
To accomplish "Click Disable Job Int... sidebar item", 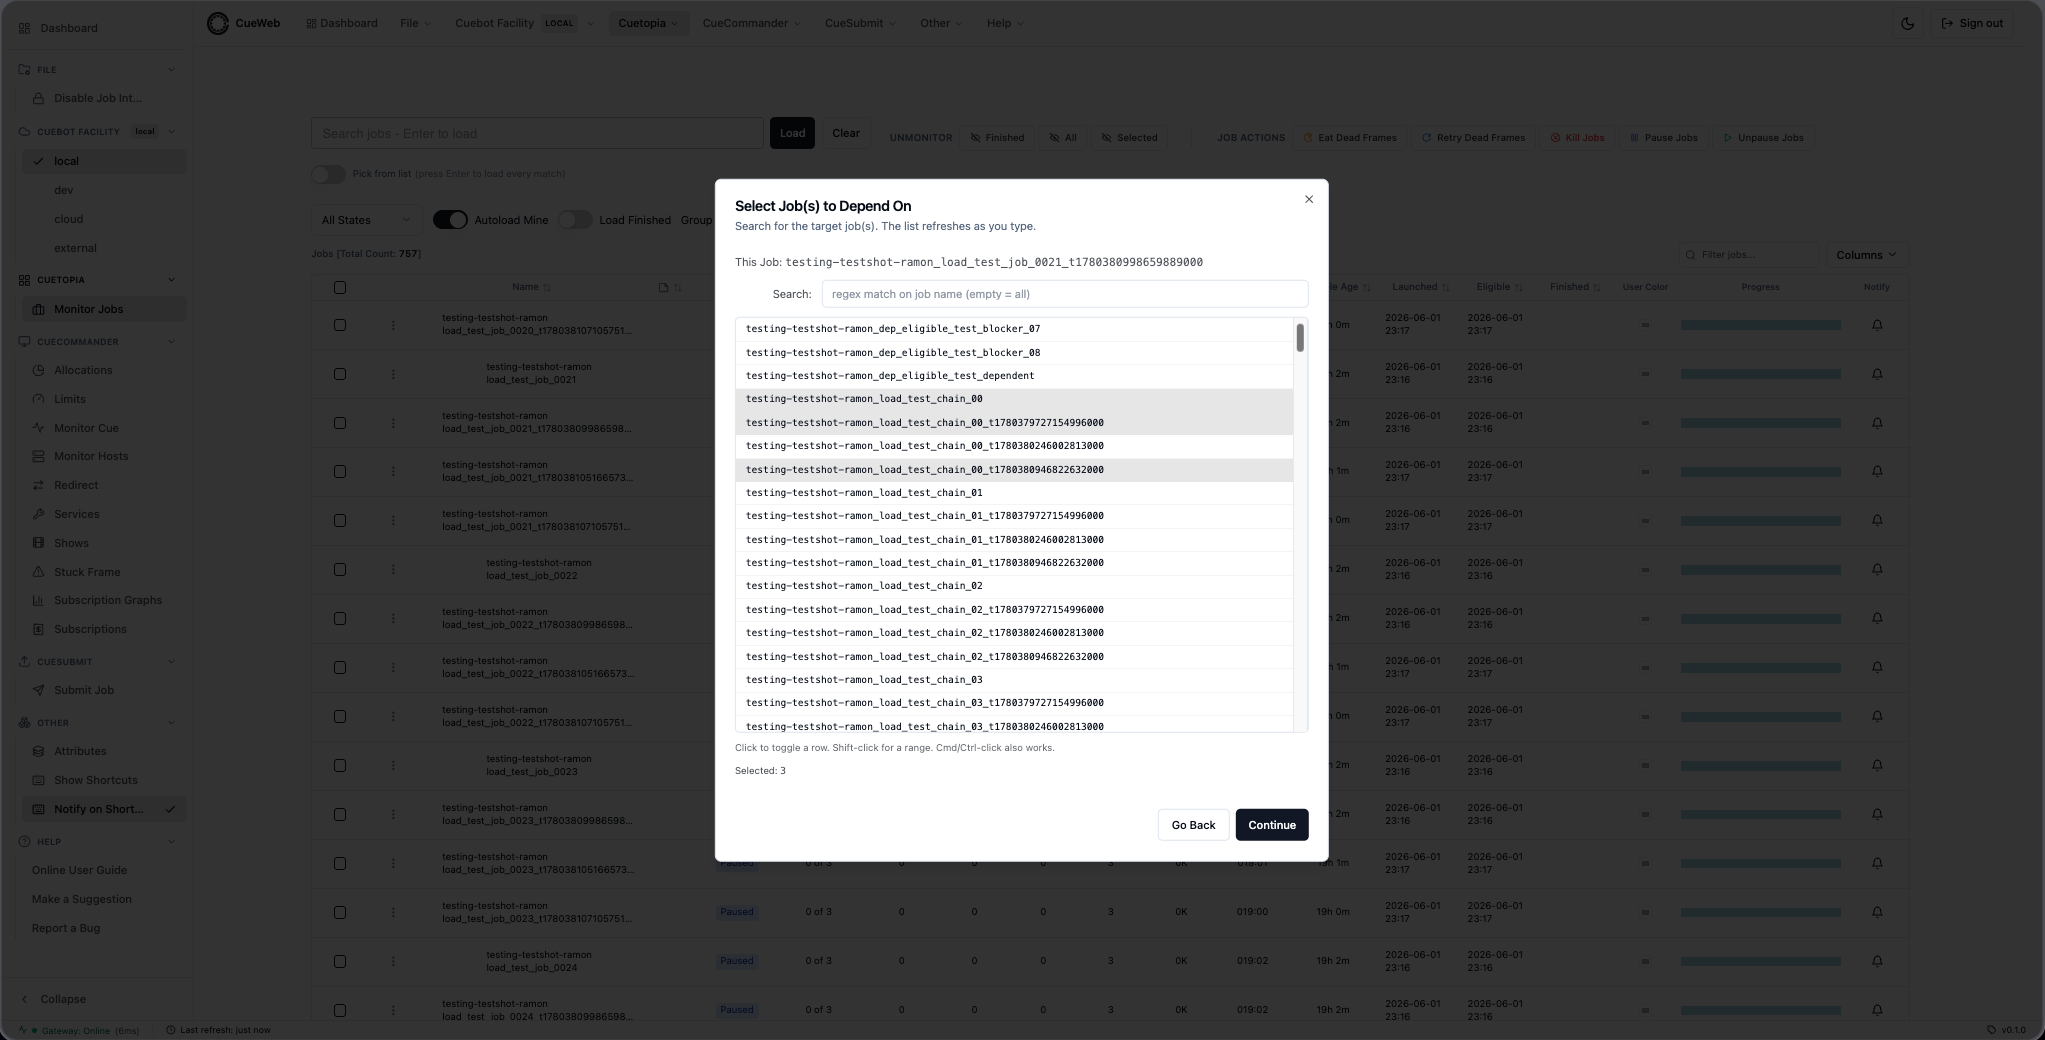I will (x=97, y=98).
